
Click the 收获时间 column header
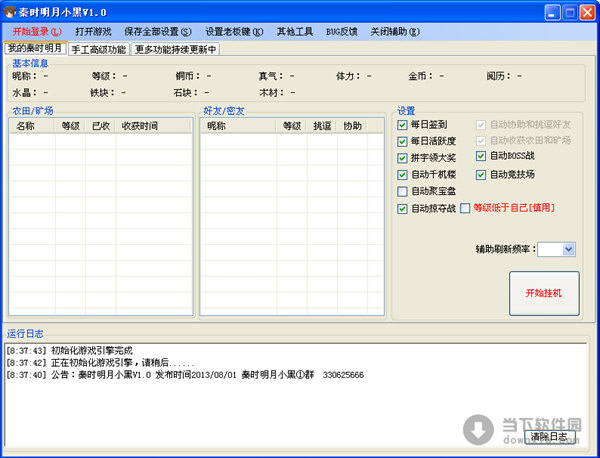pyautogui.click(x=139, y=127)
